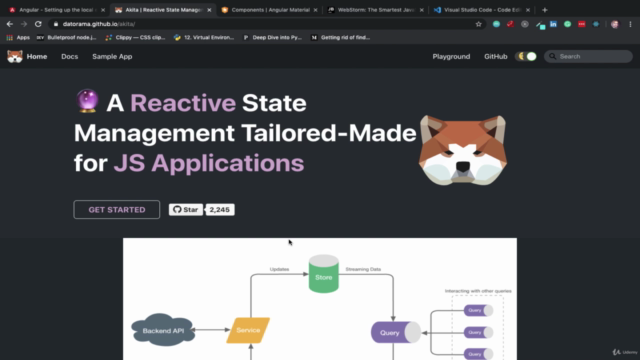640x360 pixels.
Task: Click the Store node in the diagram
Action: [x=324, y=273]
